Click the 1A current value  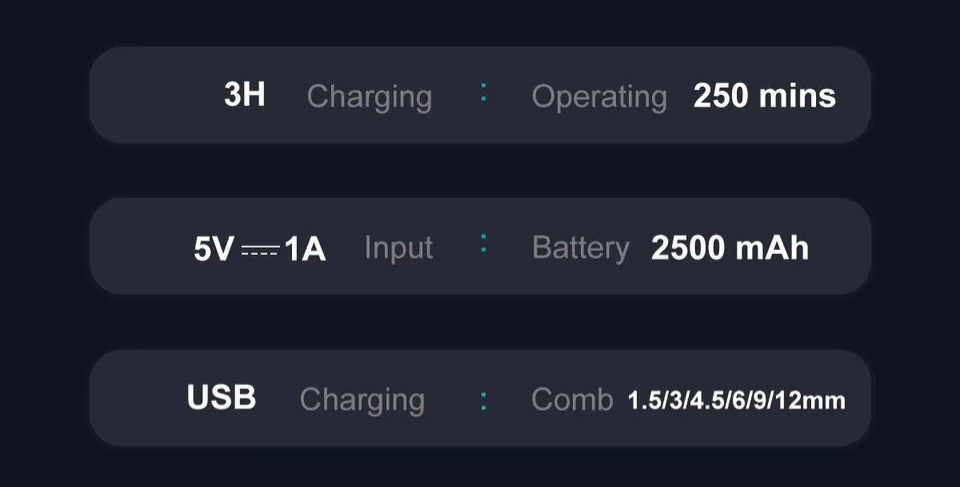pyautogui.click(x=305, y=249)
